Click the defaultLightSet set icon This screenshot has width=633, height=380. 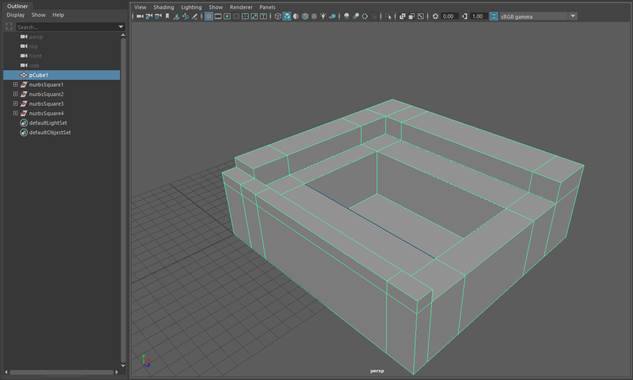[x=24, y=123]
